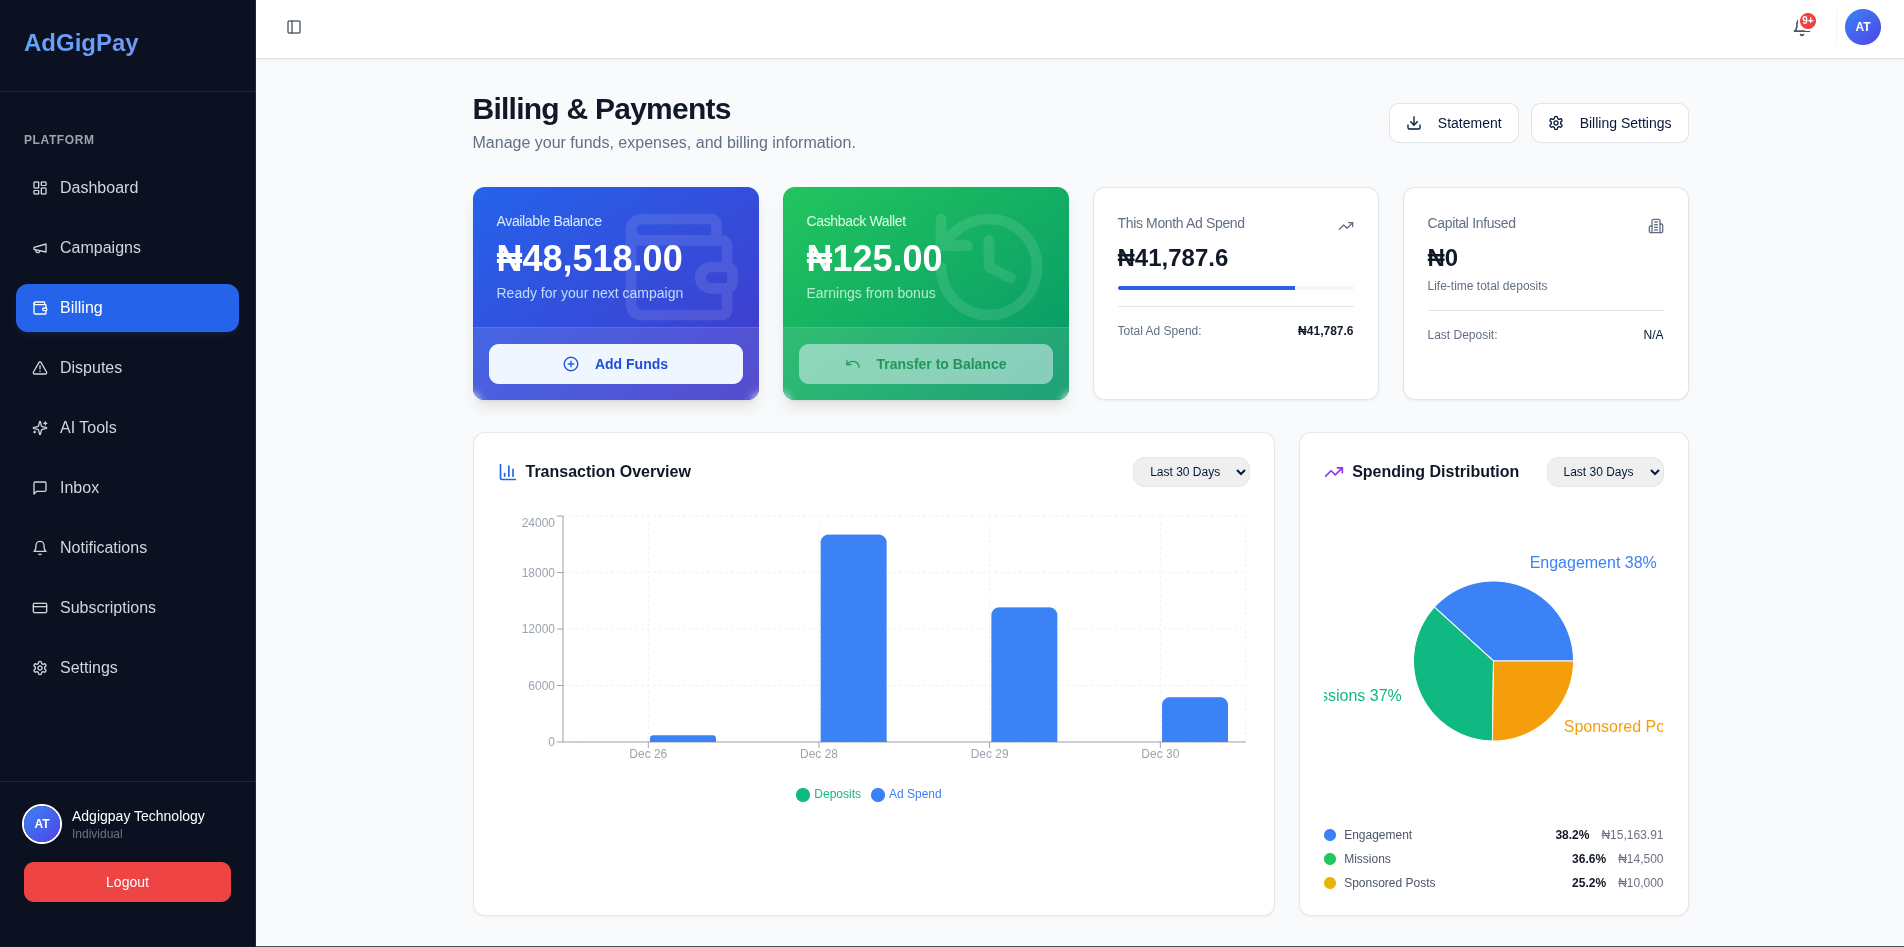
Task: Open the AT user avatar in top bar
Action: click(x=1862, y=27)
